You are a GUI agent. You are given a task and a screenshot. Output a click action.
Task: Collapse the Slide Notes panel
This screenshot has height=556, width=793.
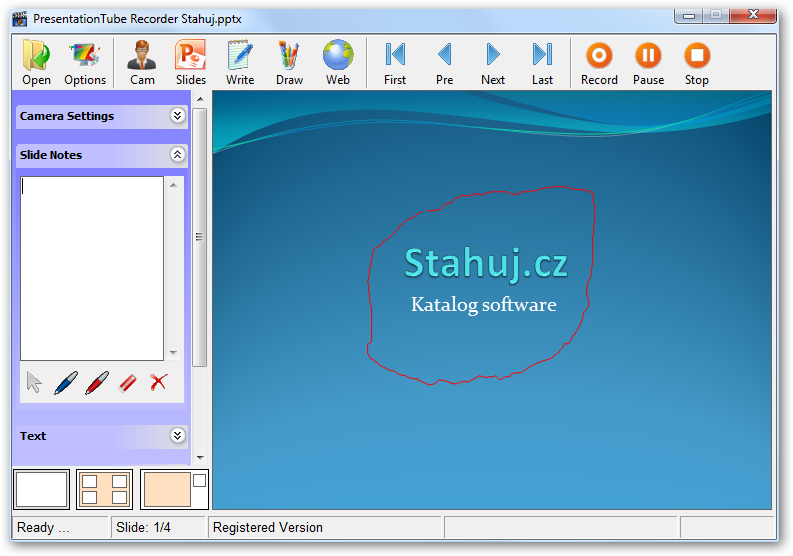[178, 154]
